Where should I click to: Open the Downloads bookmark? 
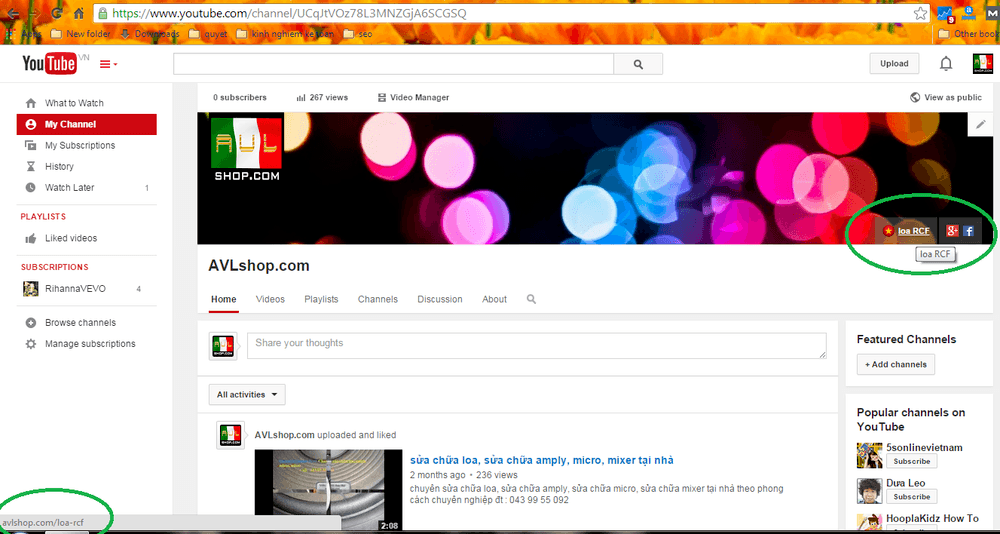[x=150, y=34]
